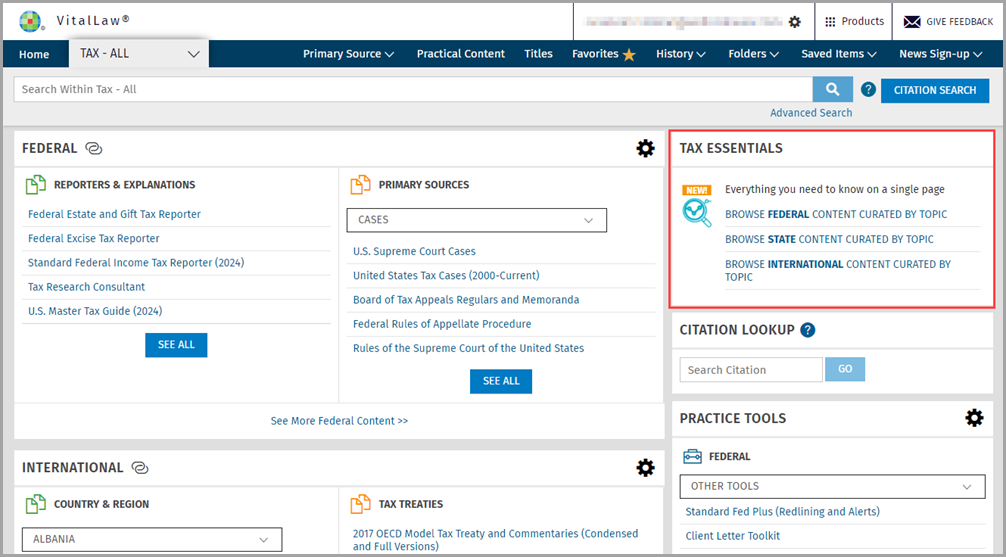The height and width of the screenshot is (557, 1006).
Task: Open account settings gear in header
Action: [x=794, y=22]
